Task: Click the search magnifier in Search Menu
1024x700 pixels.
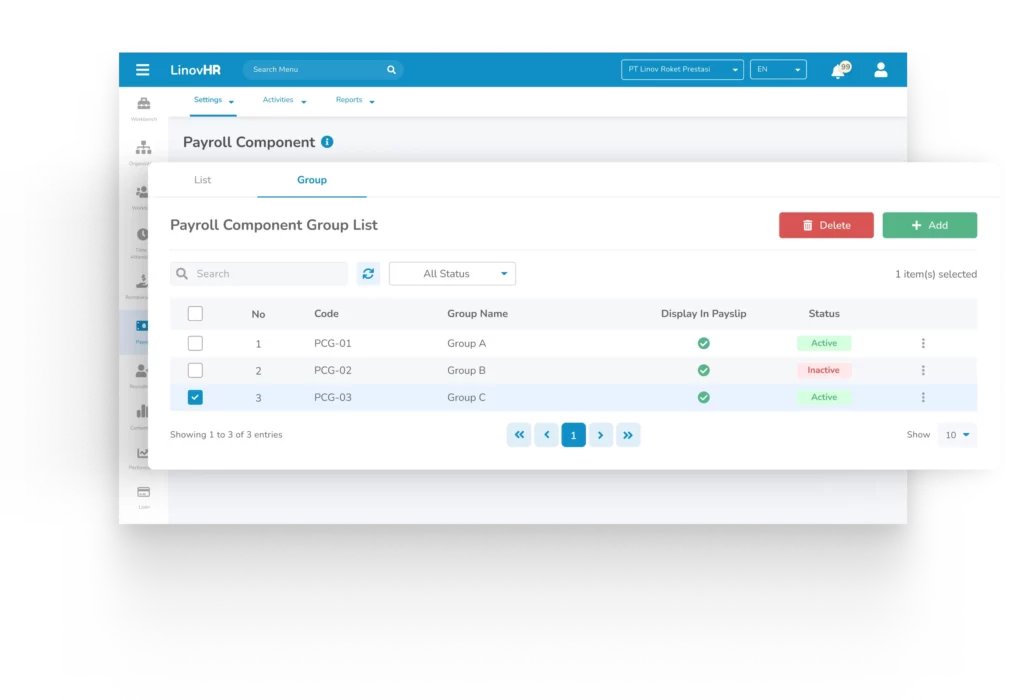Action: [391, 69]
